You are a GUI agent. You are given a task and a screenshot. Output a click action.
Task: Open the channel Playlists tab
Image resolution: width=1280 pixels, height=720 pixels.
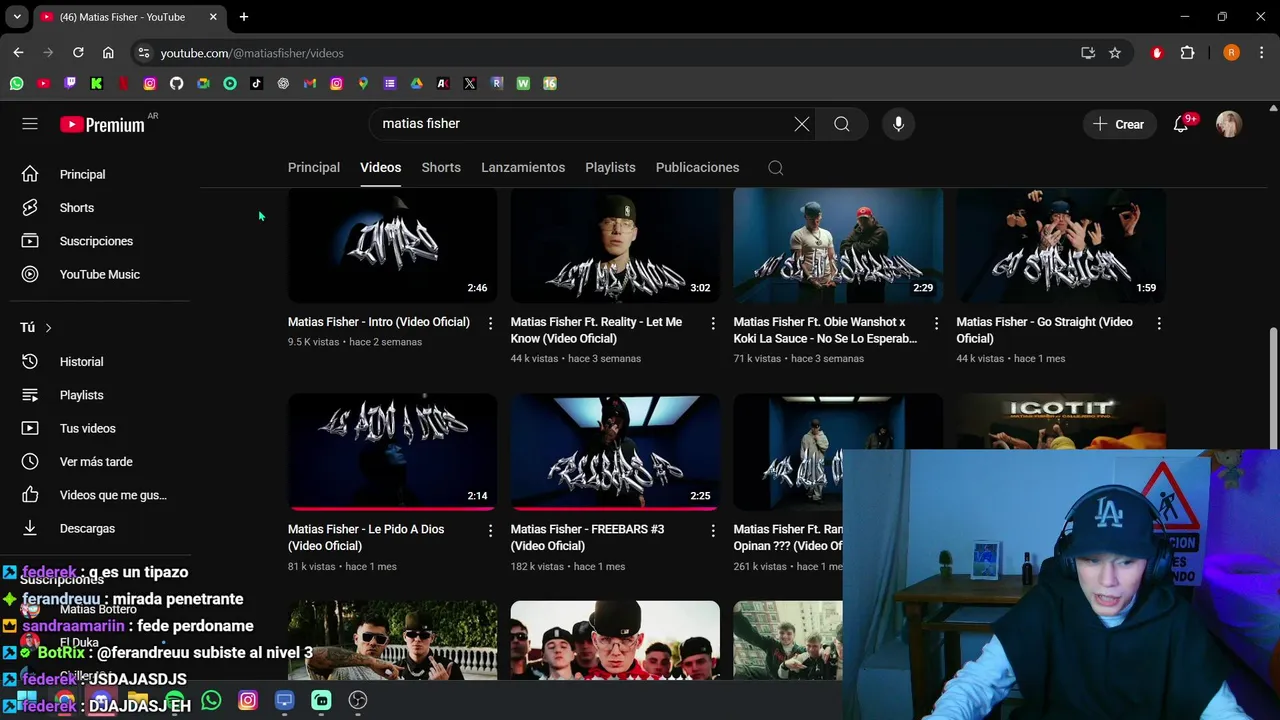click(610, 168)
